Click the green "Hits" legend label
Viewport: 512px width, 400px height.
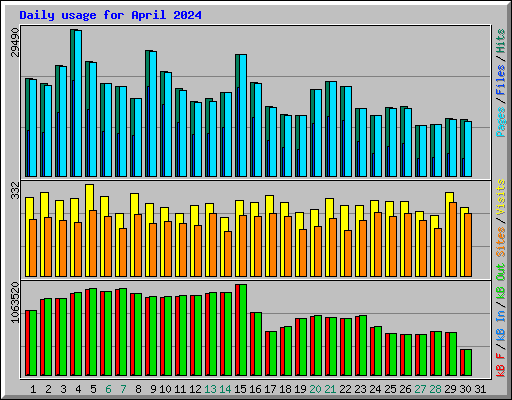[x=501, y=41]
